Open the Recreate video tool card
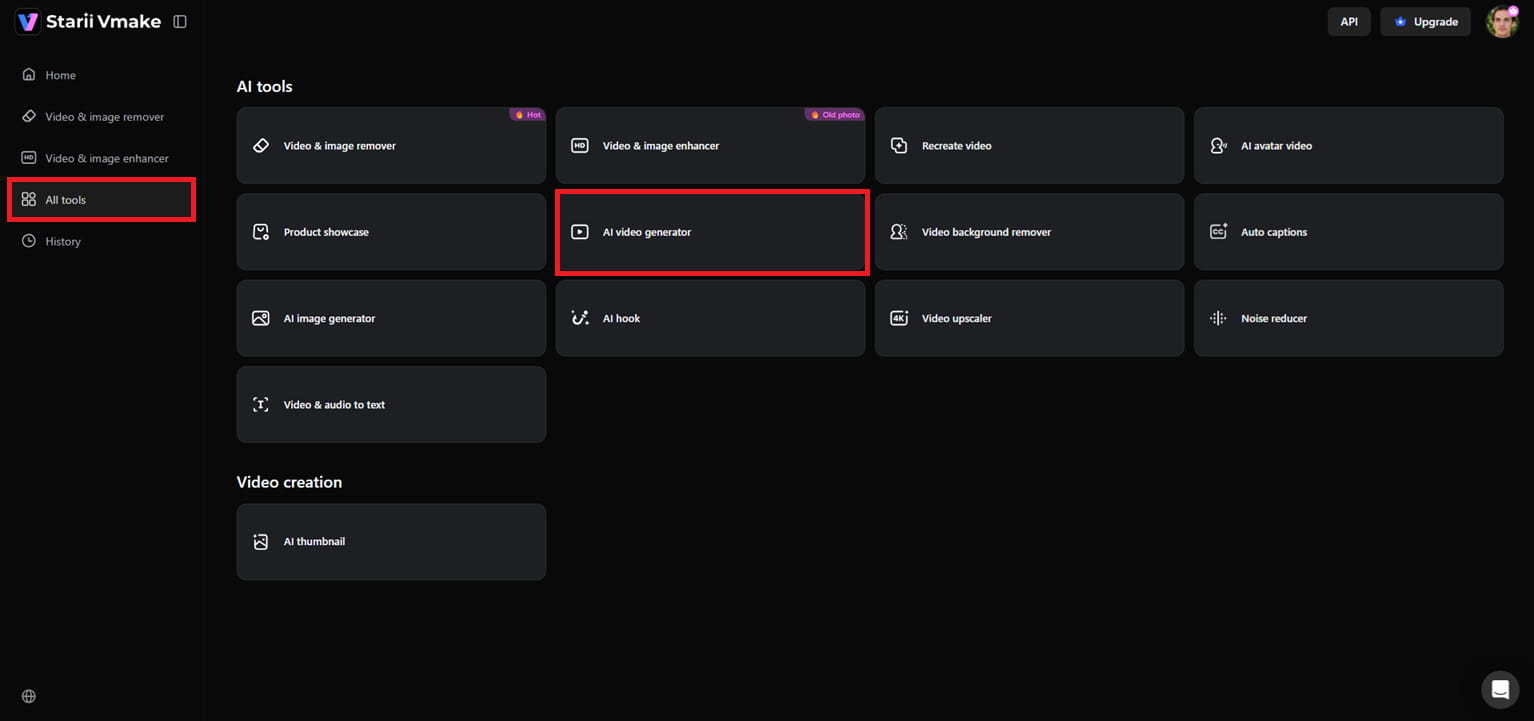1534x721 pixels. click(x=1029, y=145)
